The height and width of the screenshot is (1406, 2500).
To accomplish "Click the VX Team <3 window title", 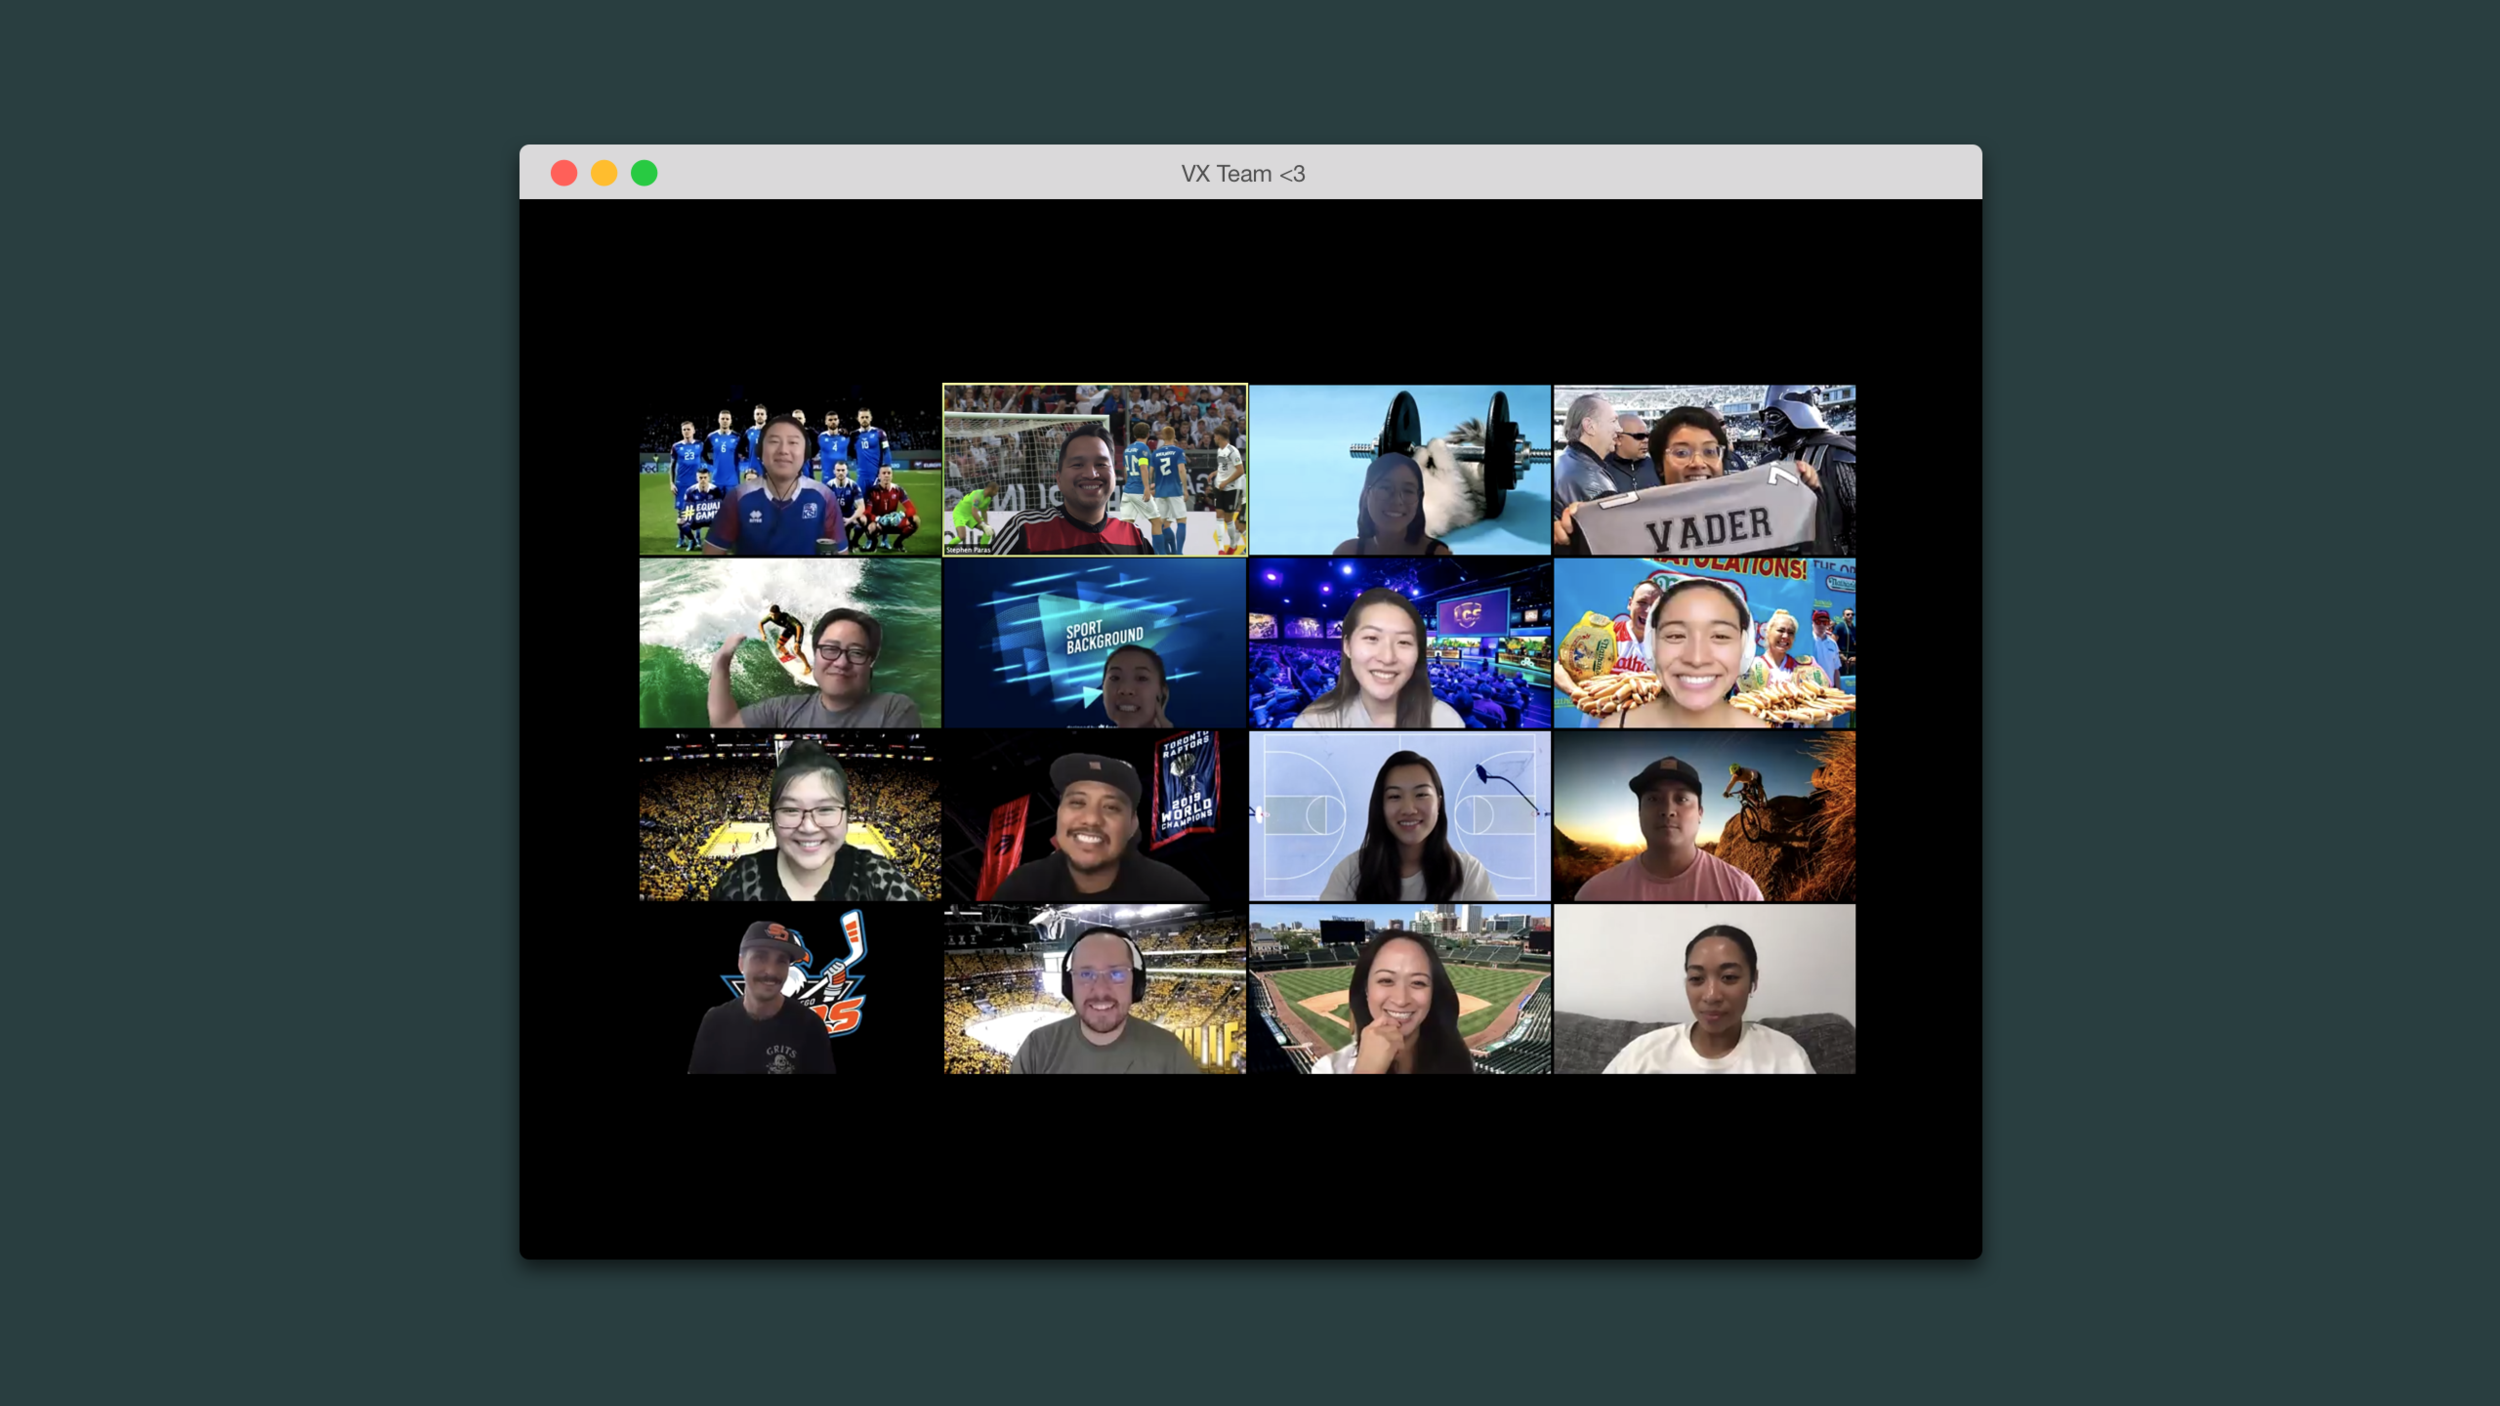I will tap(1243, 174).
